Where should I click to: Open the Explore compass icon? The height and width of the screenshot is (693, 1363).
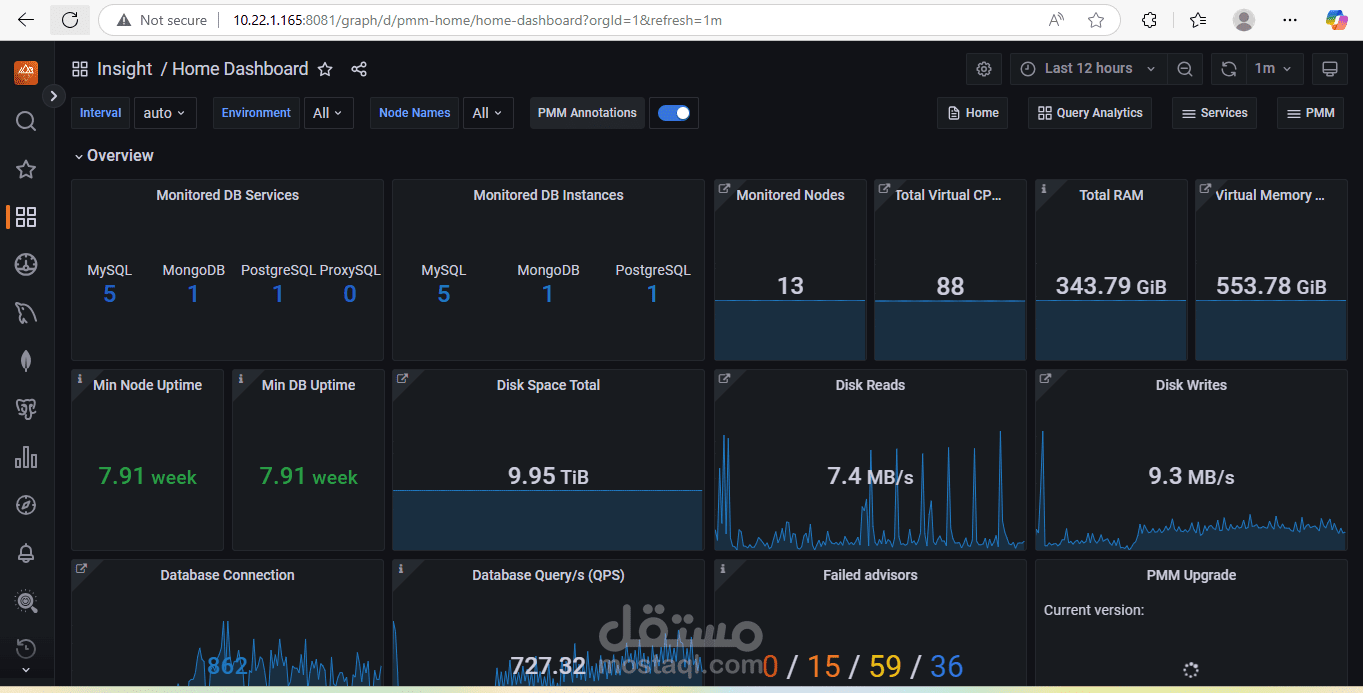coord(26,505)
